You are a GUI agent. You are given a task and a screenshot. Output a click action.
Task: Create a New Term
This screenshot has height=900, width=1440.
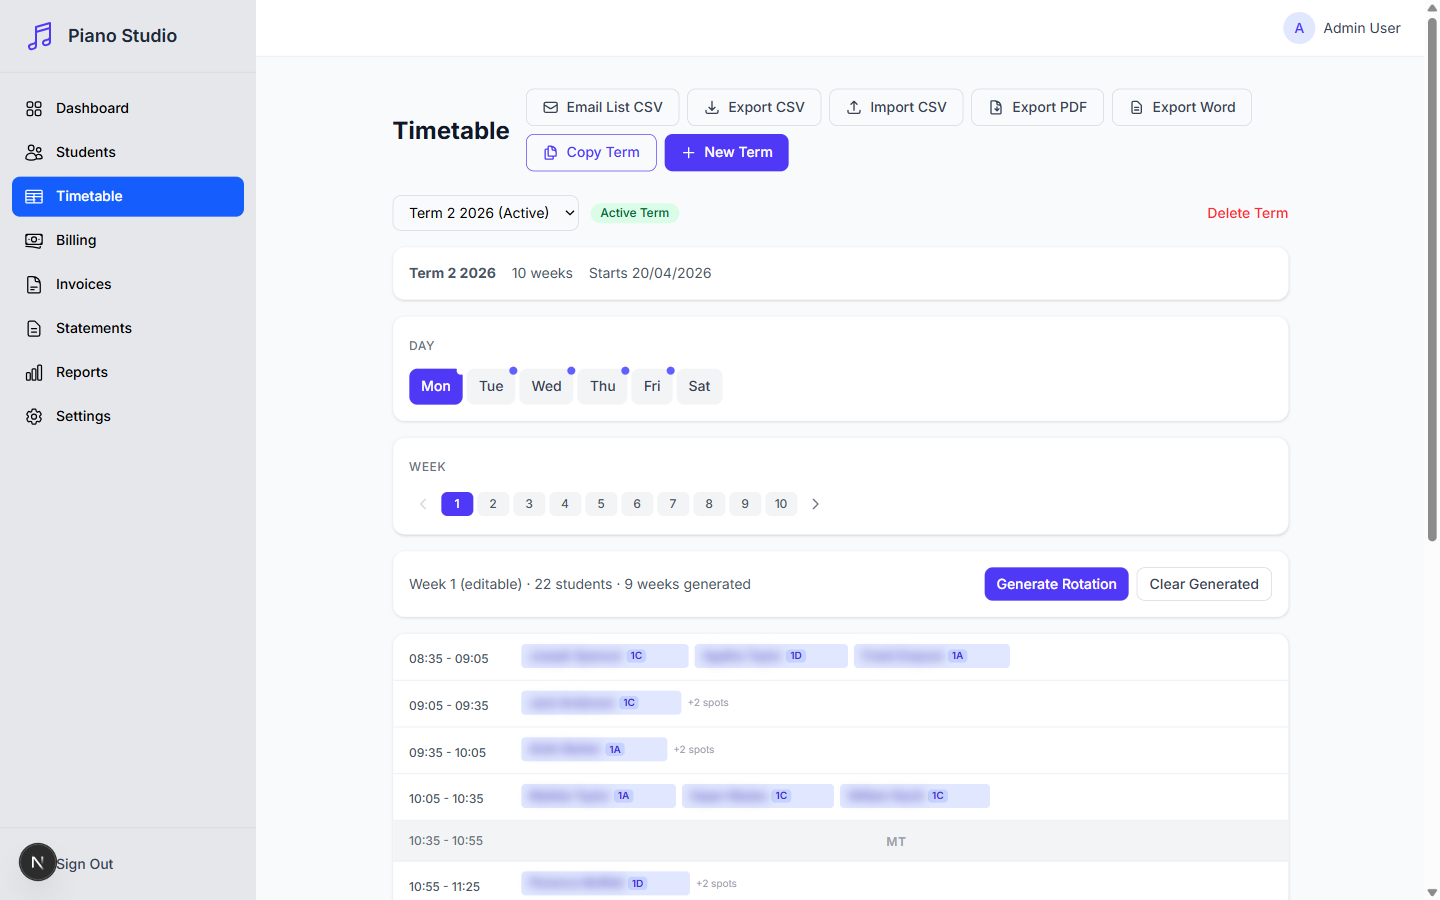pyautogui.click(x=726, y=152)
